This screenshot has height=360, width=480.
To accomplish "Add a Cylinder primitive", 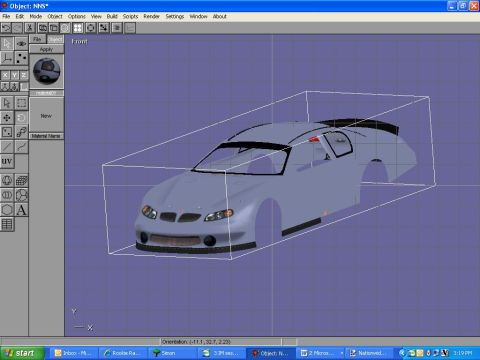I will pos(7,195).
